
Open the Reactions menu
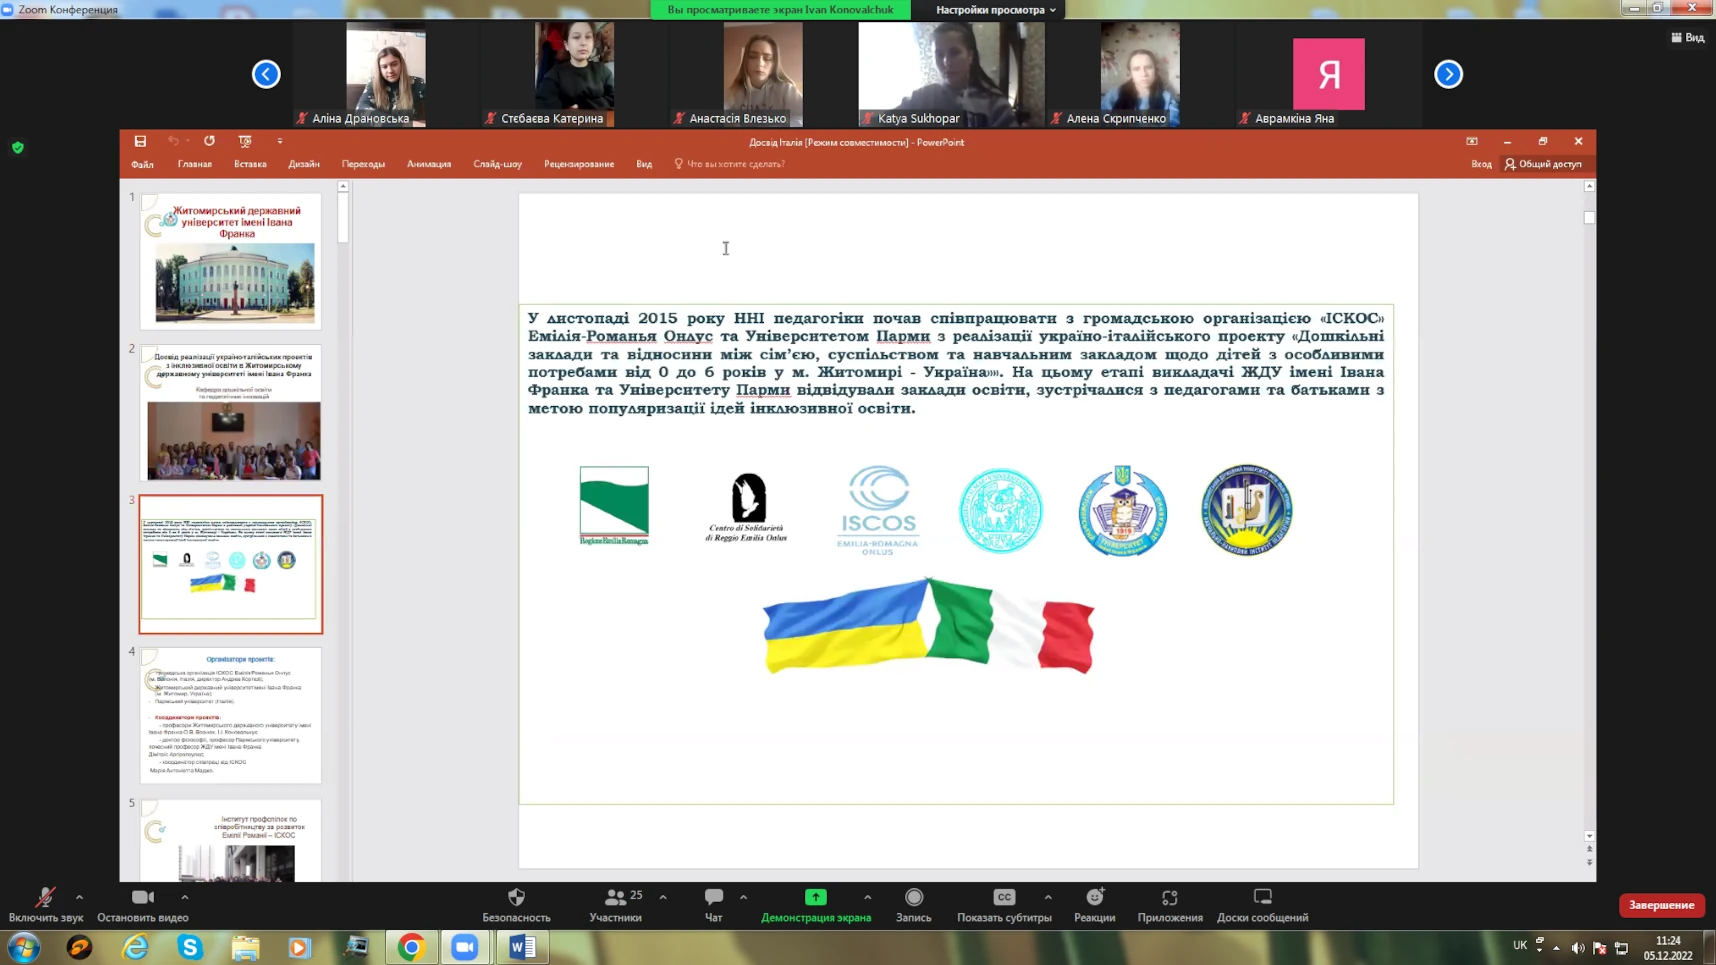pos(1094,904)
